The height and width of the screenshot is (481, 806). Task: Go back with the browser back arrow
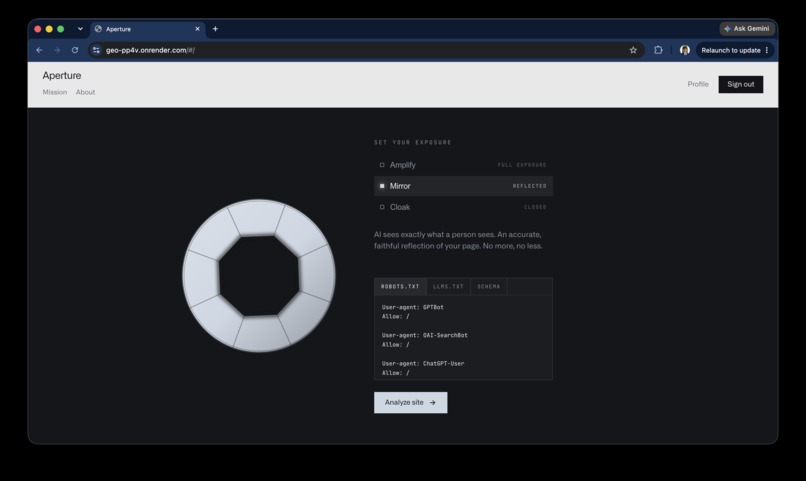(x=40, y=50)
